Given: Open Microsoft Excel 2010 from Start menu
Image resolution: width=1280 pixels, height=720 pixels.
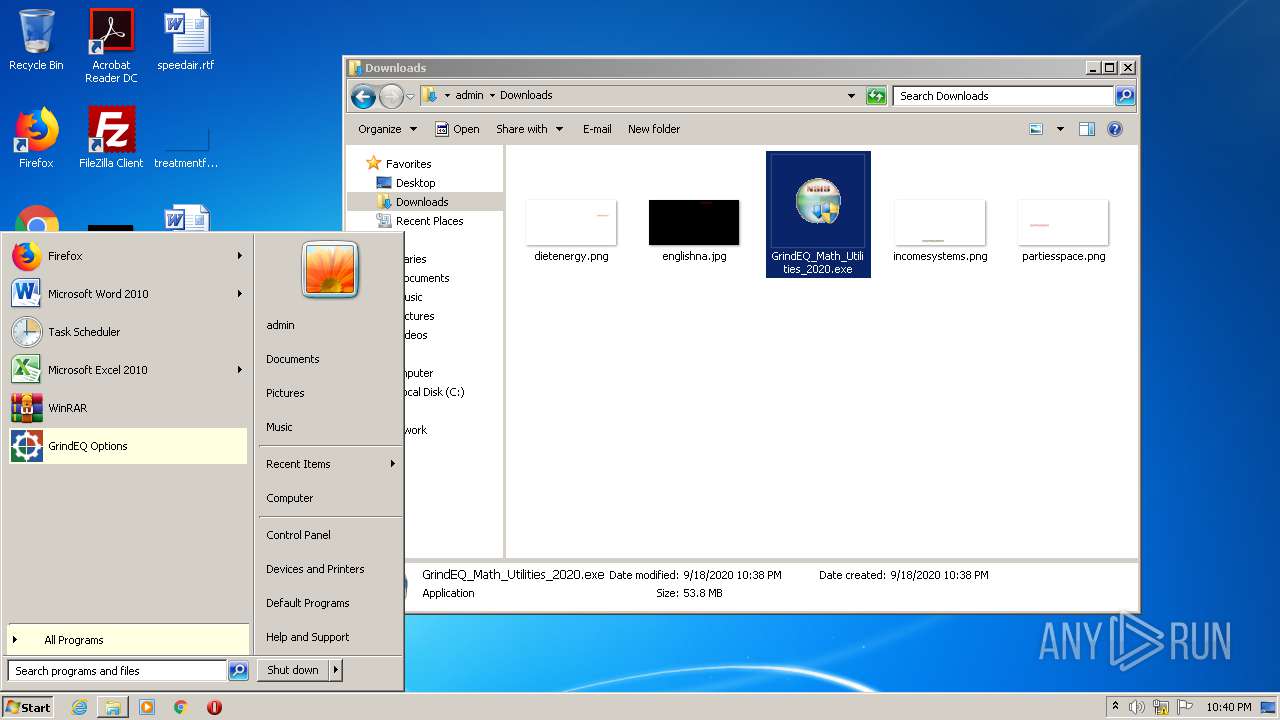Looking at the screenshot, I should pos(127,370).
